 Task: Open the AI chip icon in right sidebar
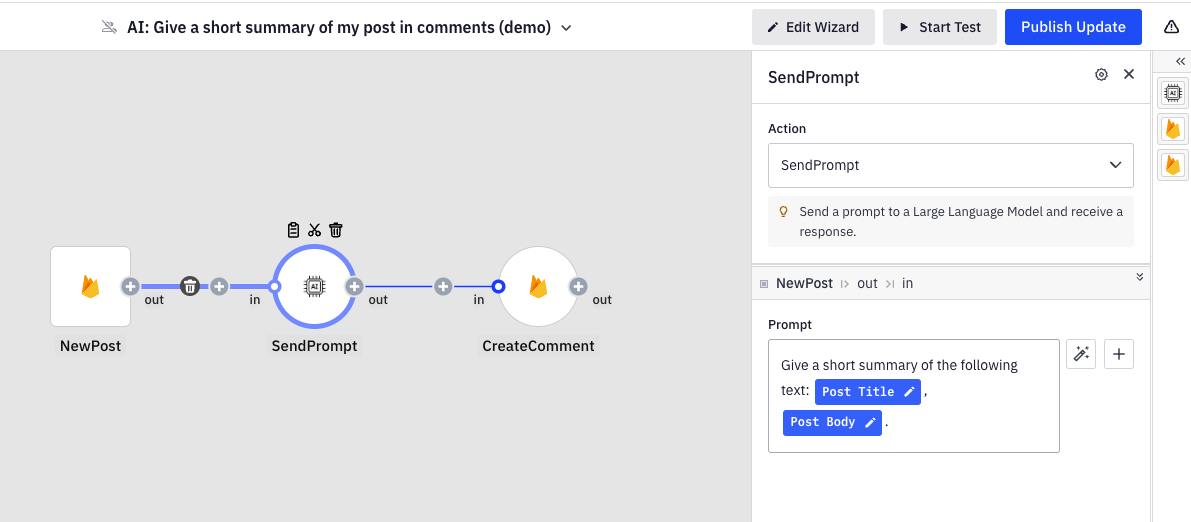(1173, 93)
